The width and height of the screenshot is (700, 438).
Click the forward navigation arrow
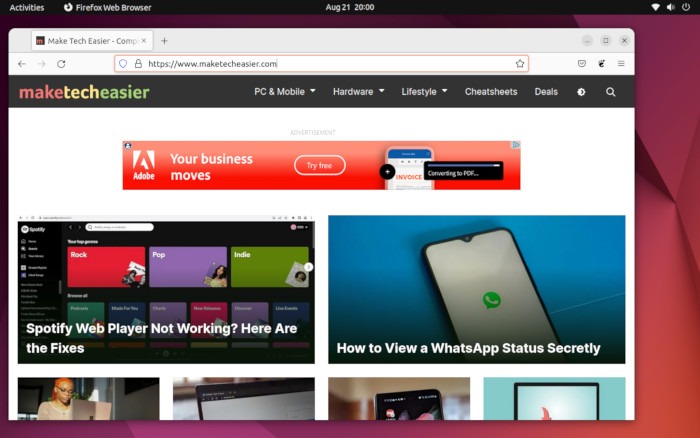(x=42, y=64)
